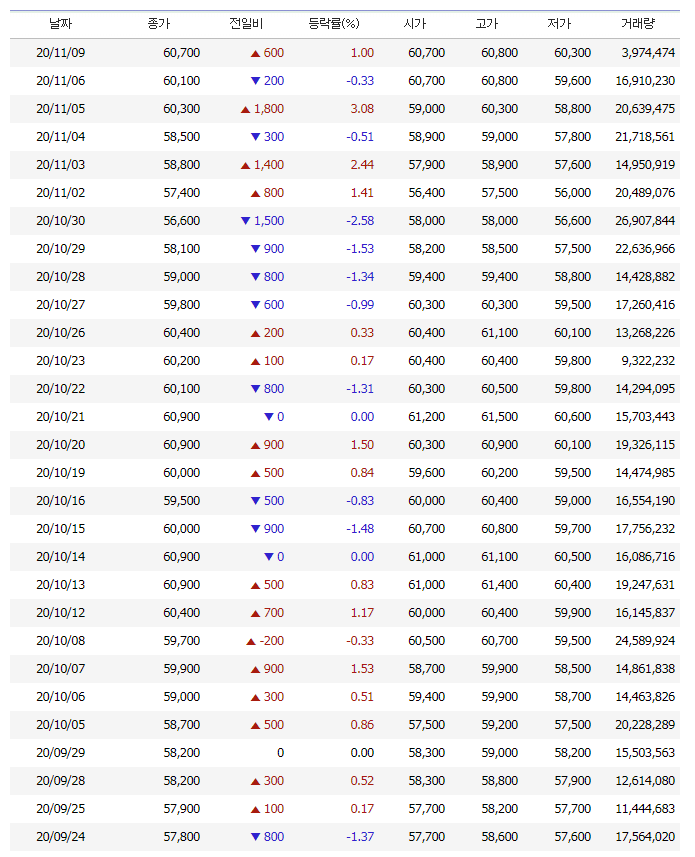Image resolution: width=695 pixels, height=857 pixels.
Task: Select the date cell 20/10/16
Action: (x=61, y=501)
